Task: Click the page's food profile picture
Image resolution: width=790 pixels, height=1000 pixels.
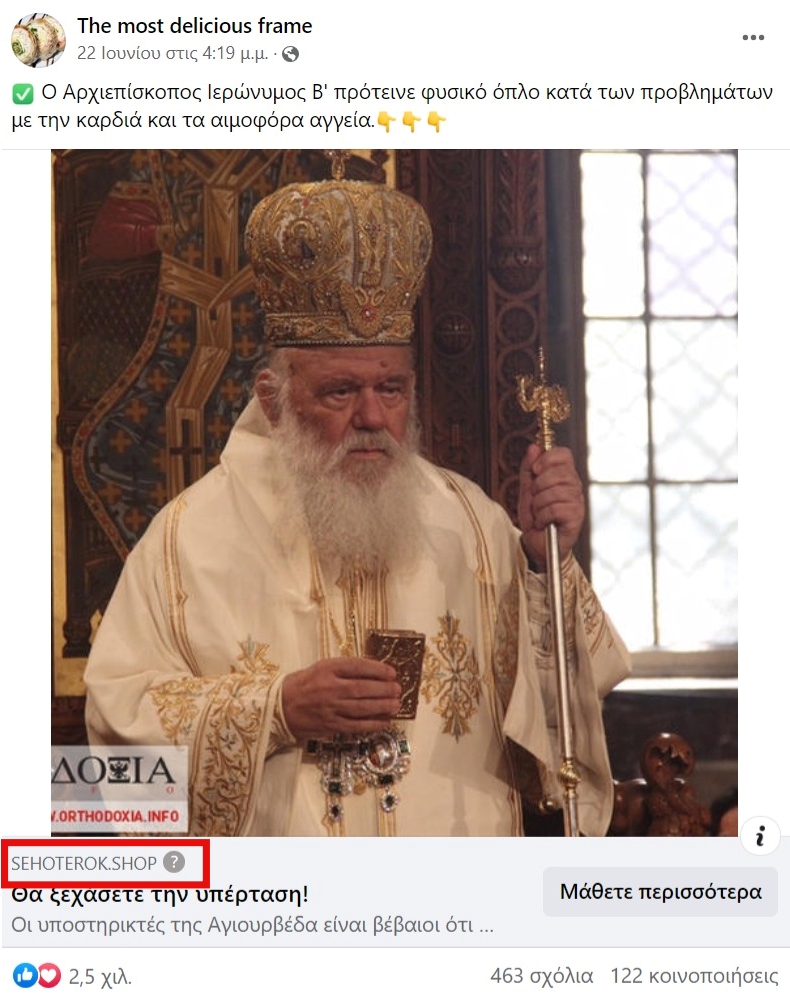Action: (38, 39)
